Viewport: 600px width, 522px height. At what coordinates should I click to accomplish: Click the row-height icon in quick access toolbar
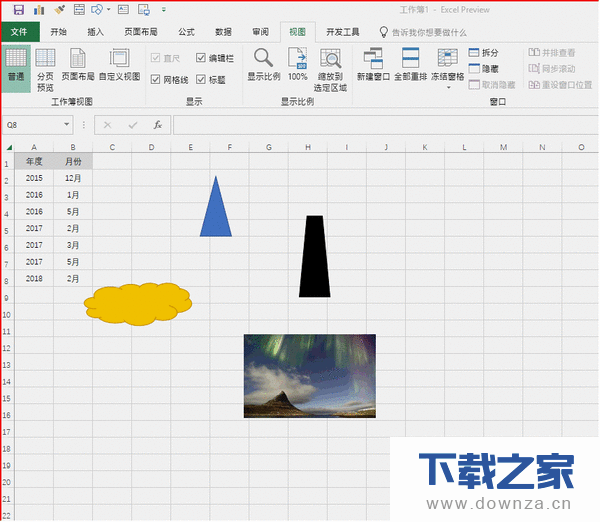click(79, 10)
